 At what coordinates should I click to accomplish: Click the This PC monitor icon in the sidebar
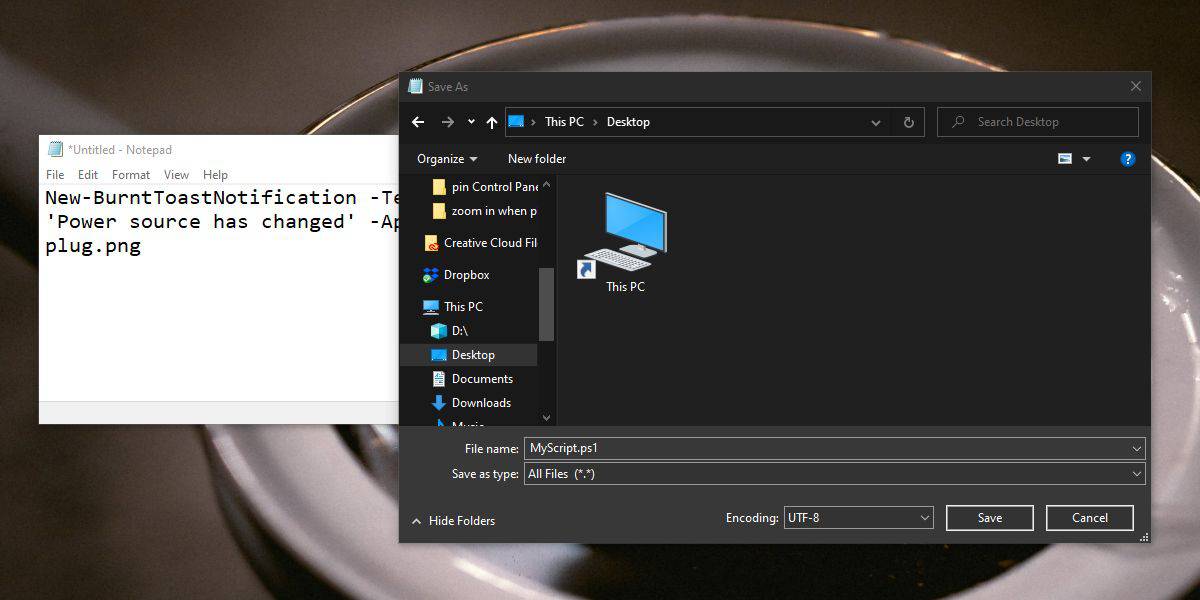click(431, 307)
